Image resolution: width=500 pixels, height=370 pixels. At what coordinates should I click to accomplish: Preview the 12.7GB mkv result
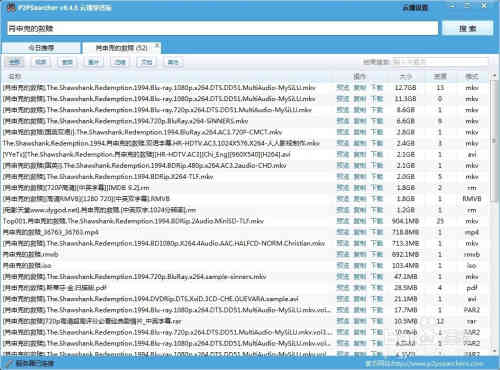tap(343, 88)
